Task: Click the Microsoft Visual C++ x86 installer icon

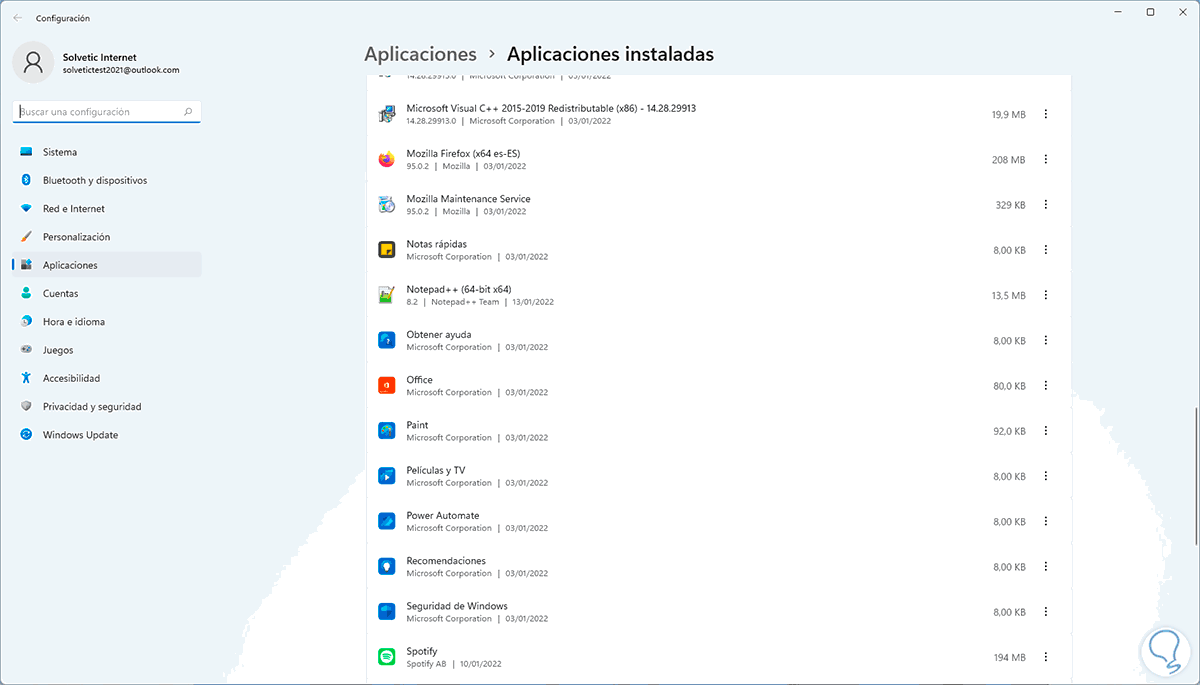Action: coord(387,114)
